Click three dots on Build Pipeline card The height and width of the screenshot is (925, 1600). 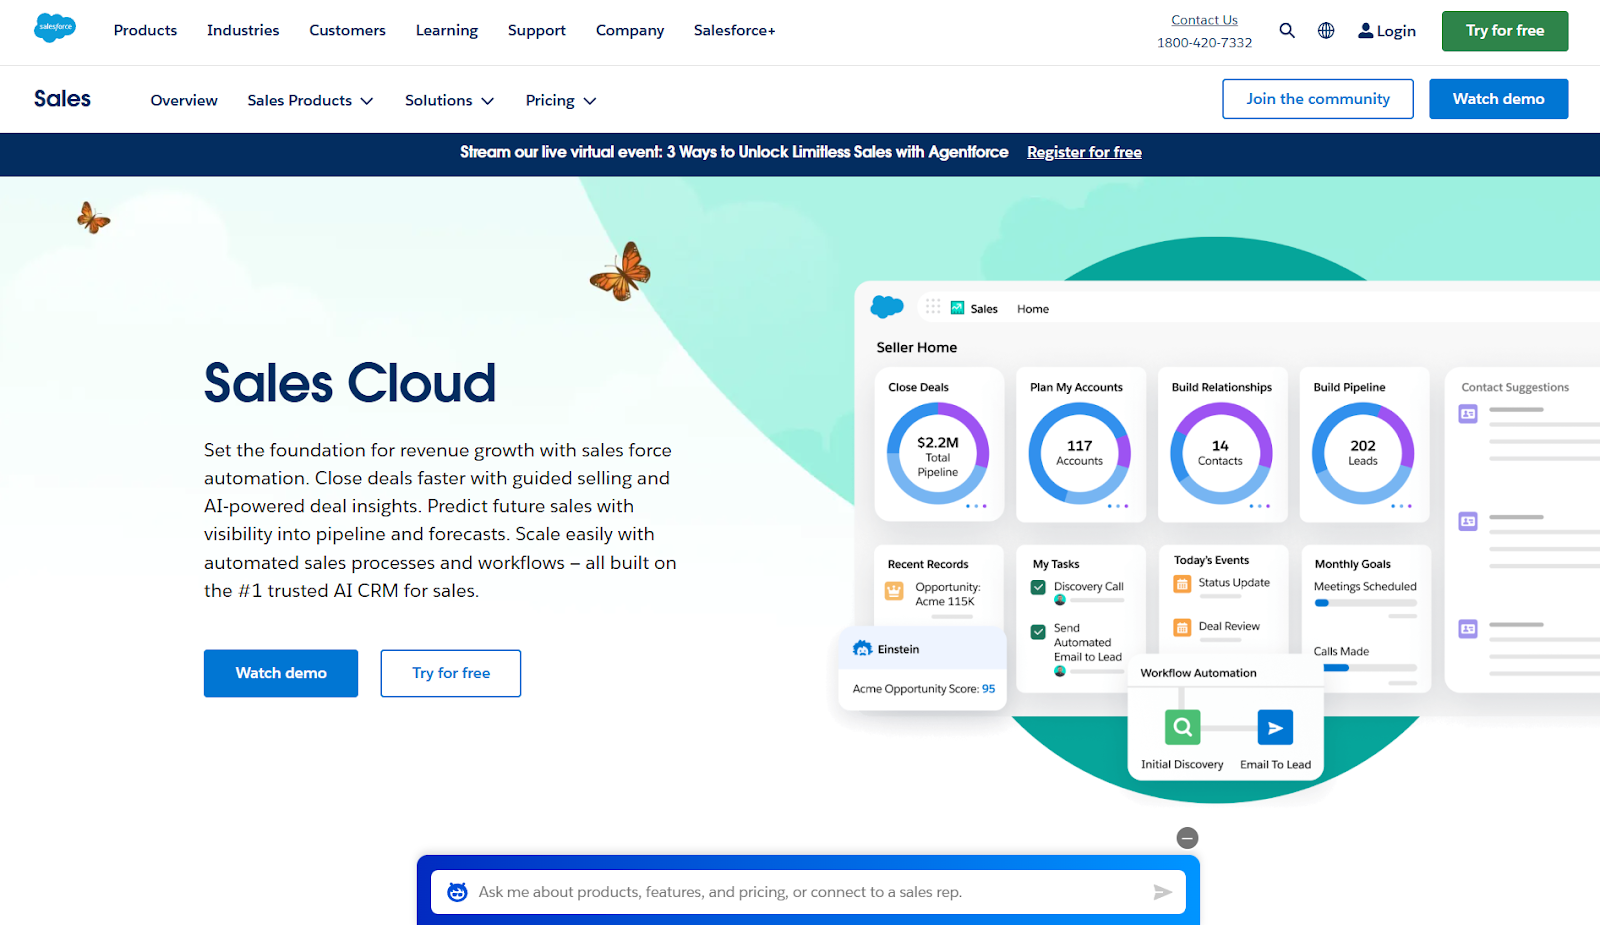click(1402, 506)
